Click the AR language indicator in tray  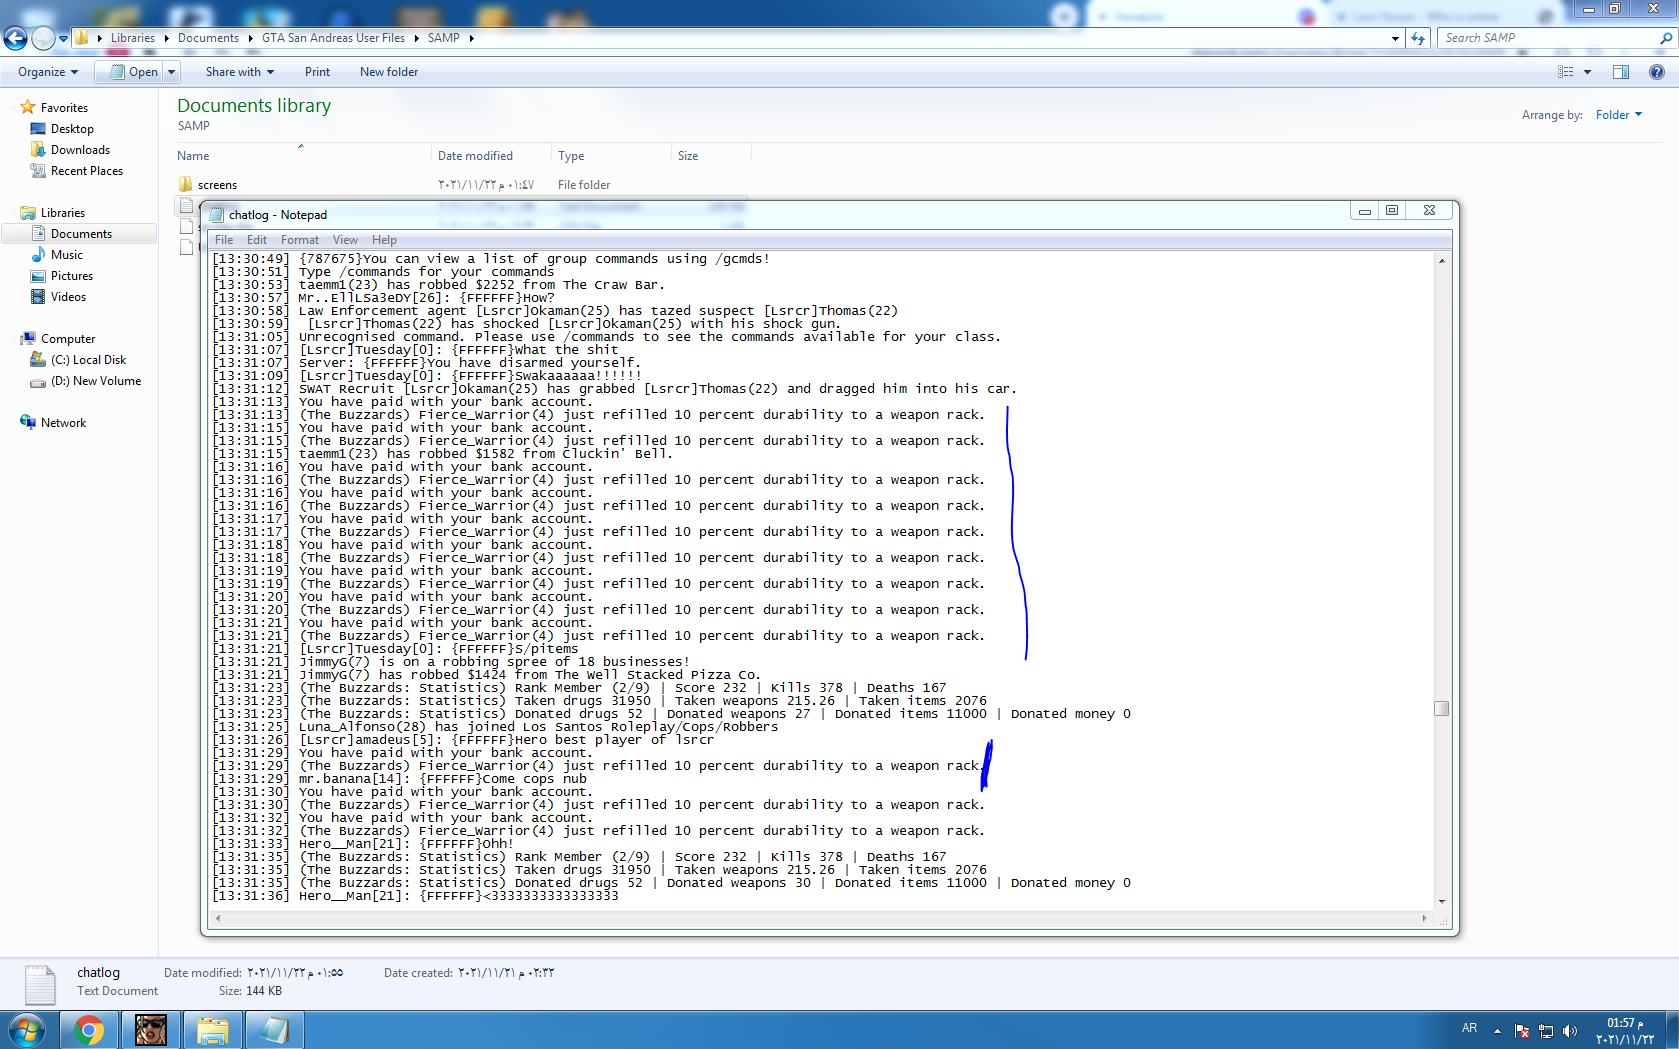click(1469, 1028)
